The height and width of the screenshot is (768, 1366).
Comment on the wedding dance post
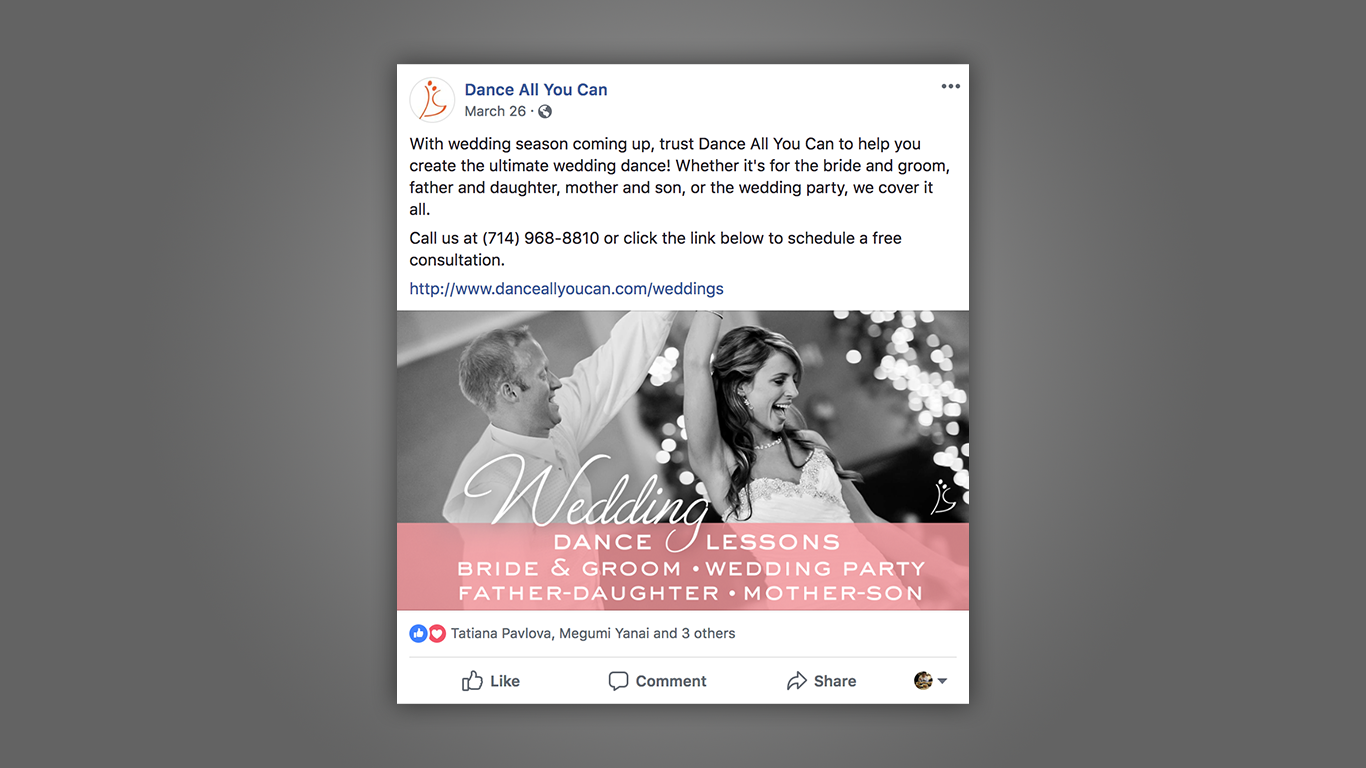pyautogui.click(x=657, y=681)
